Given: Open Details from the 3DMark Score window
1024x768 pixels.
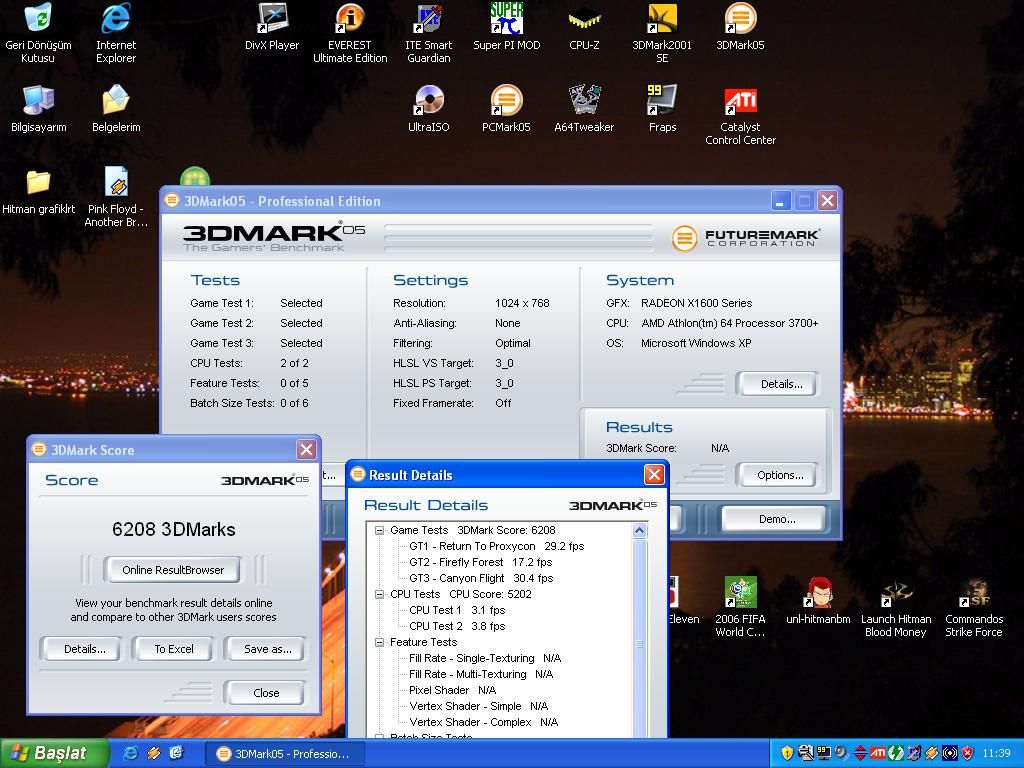Looking at the screenshot, I should point(84,648).
